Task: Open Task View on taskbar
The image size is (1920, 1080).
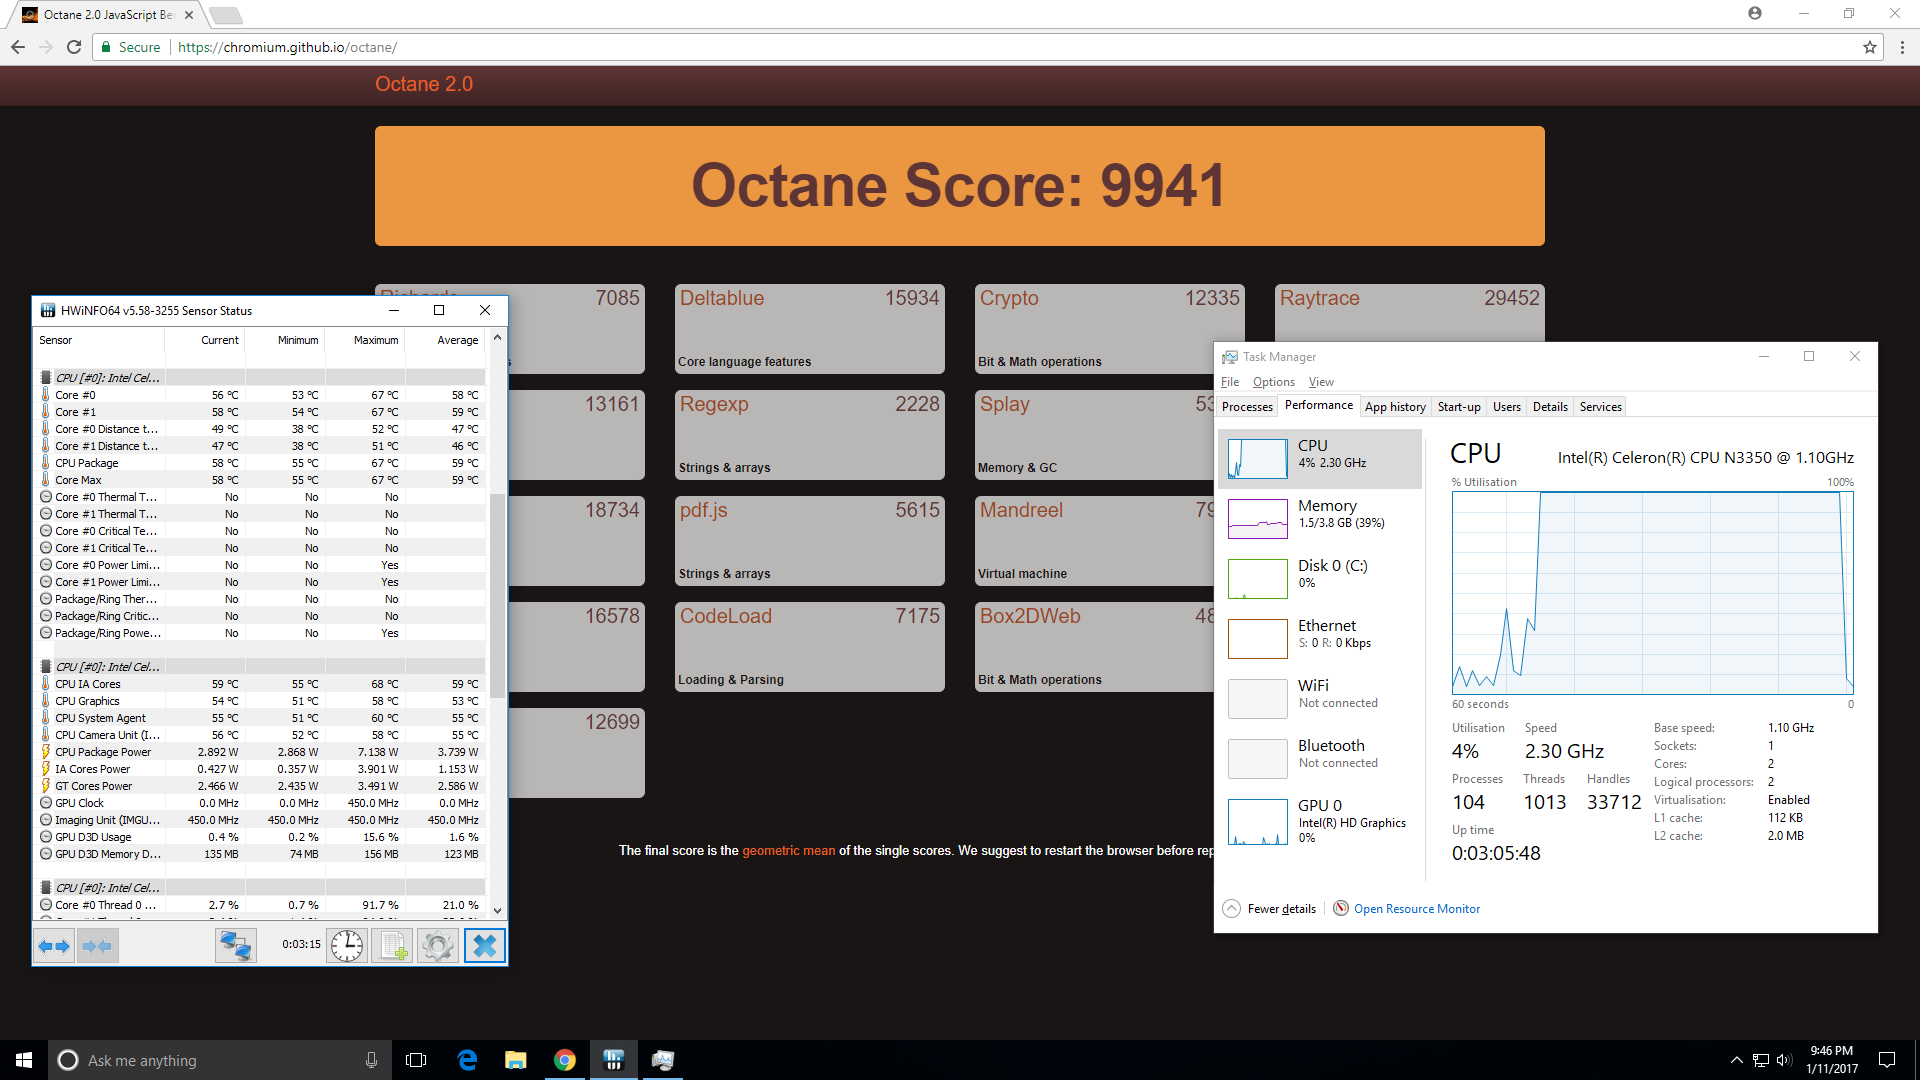Action: [x=416, y=1060]
